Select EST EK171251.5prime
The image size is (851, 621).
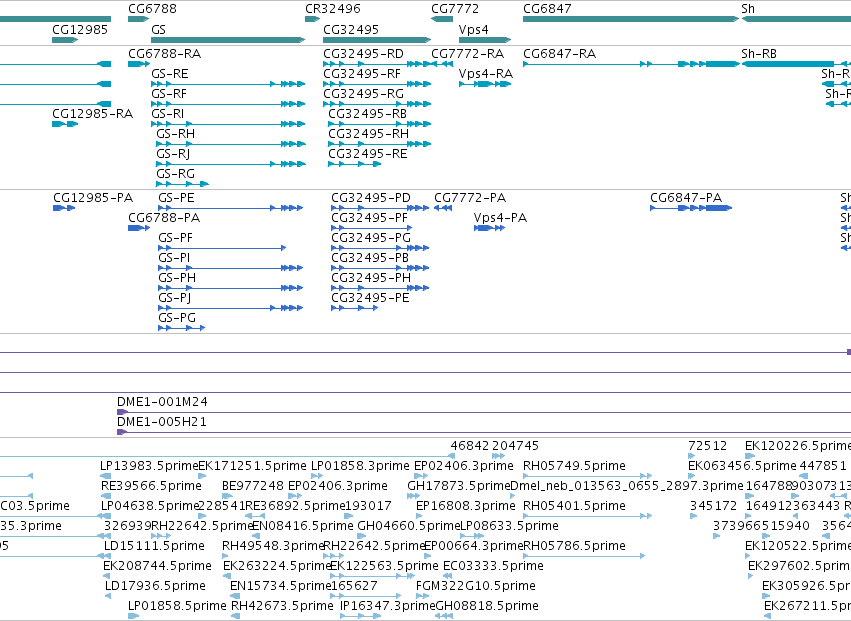click(x=252, y=466)
